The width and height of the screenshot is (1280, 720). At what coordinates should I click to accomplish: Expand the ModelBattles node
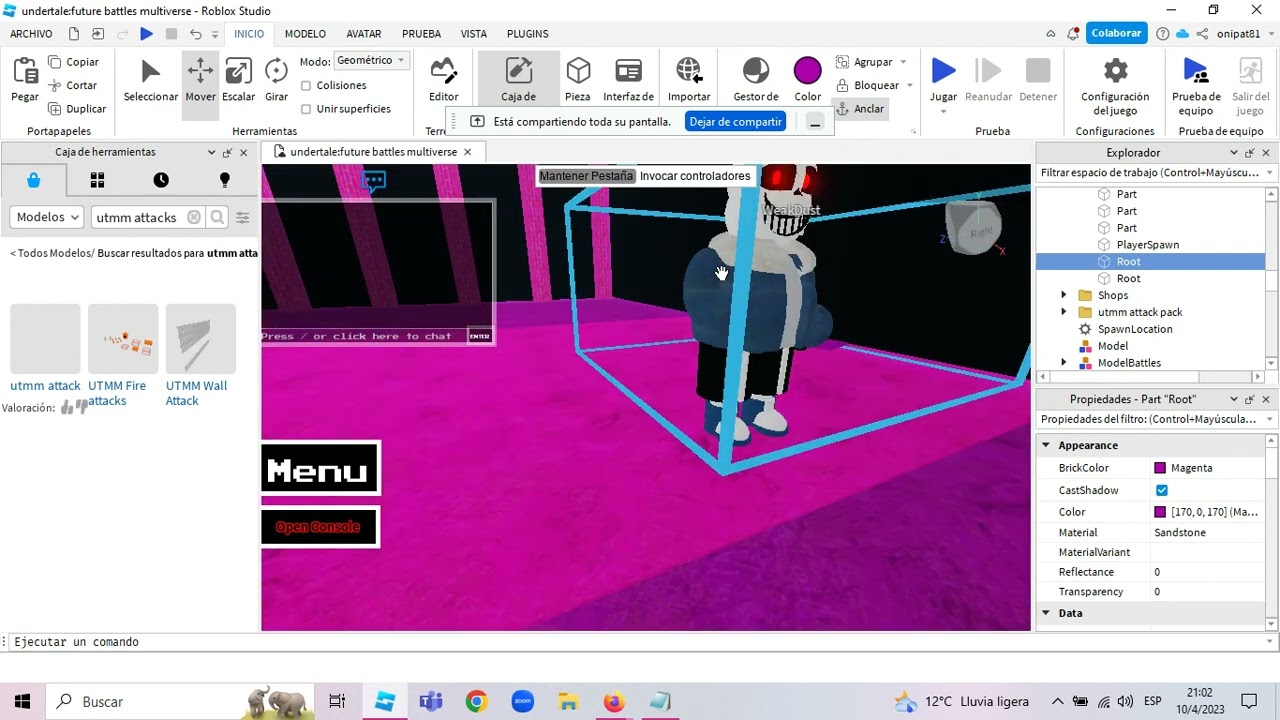click(1063, 363)
